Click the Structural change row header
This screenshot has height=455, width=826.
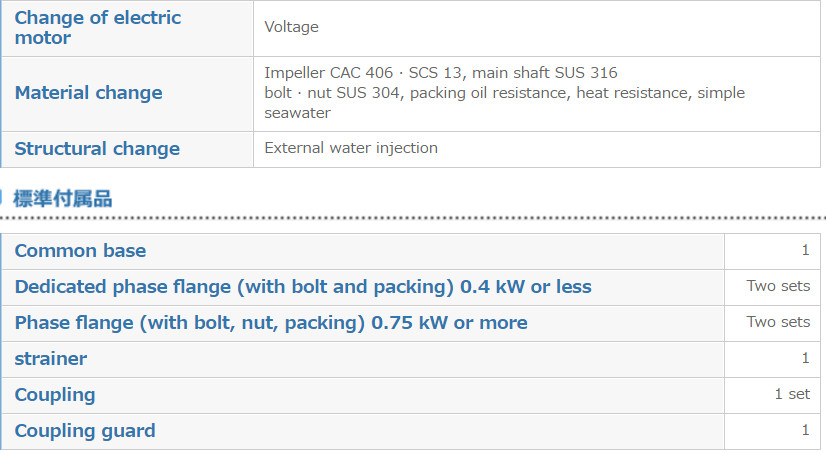click(97, 149)
